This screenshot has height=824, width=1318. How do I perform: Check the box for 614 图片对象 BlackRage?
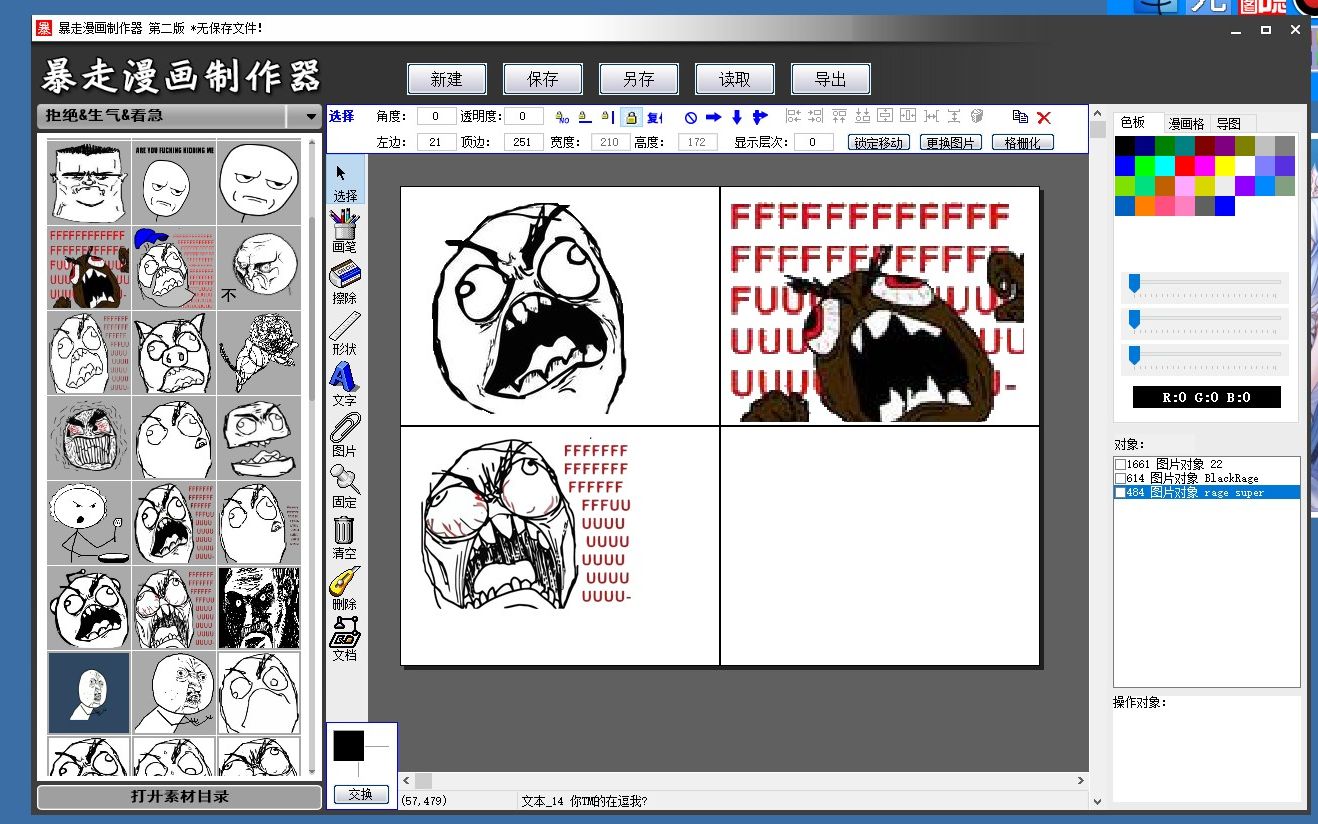click(x=1120, y=478)
